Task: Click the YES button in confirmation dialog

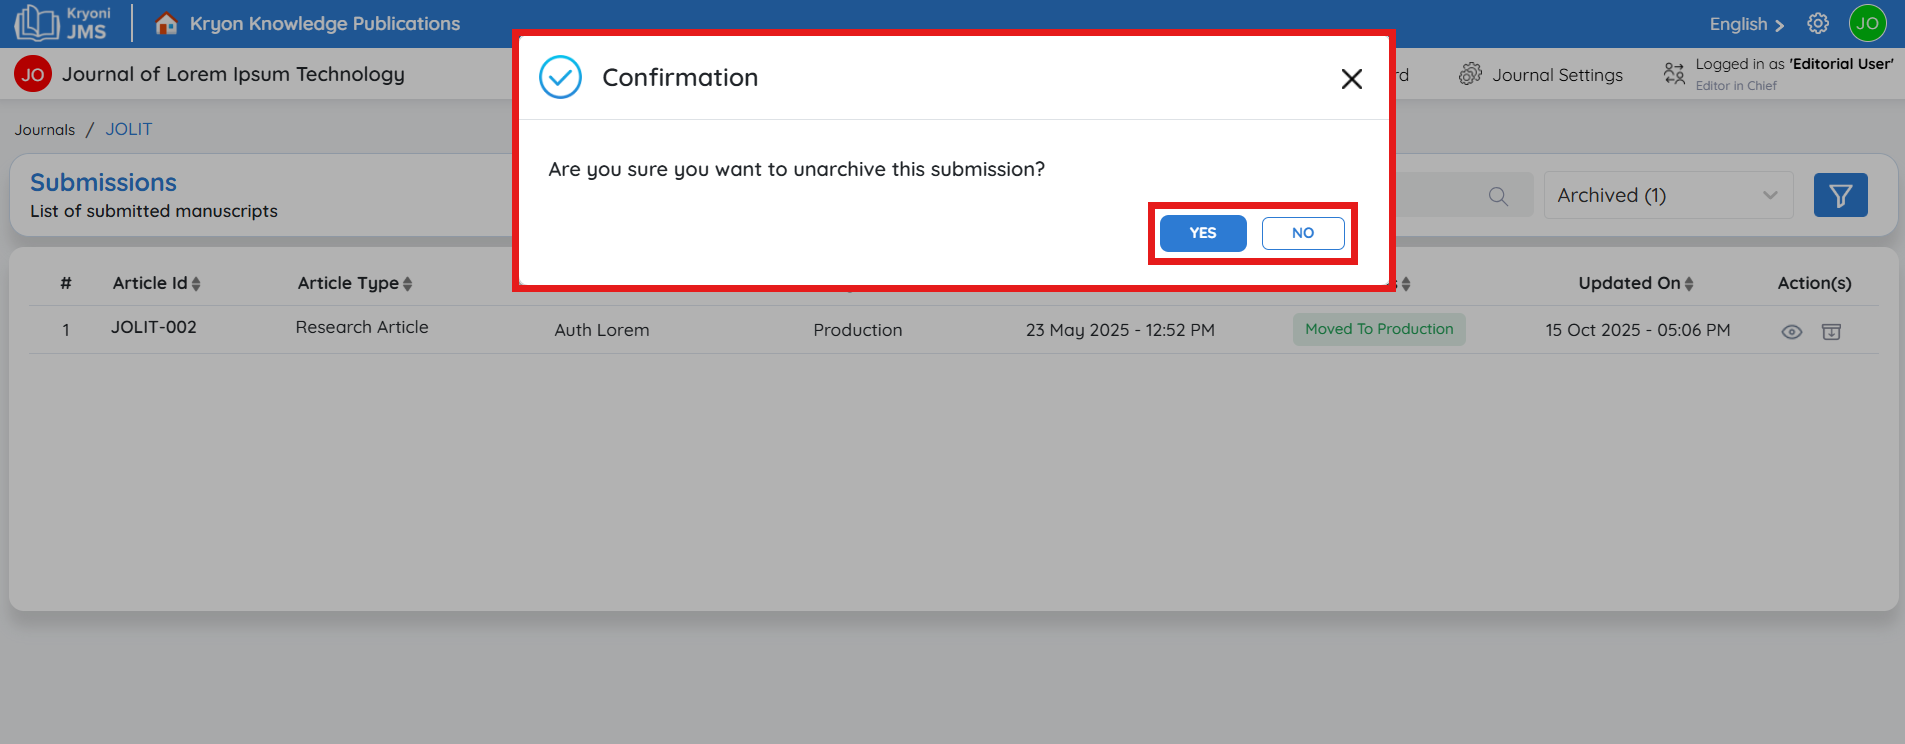Action: click(x=1202, y=233)
